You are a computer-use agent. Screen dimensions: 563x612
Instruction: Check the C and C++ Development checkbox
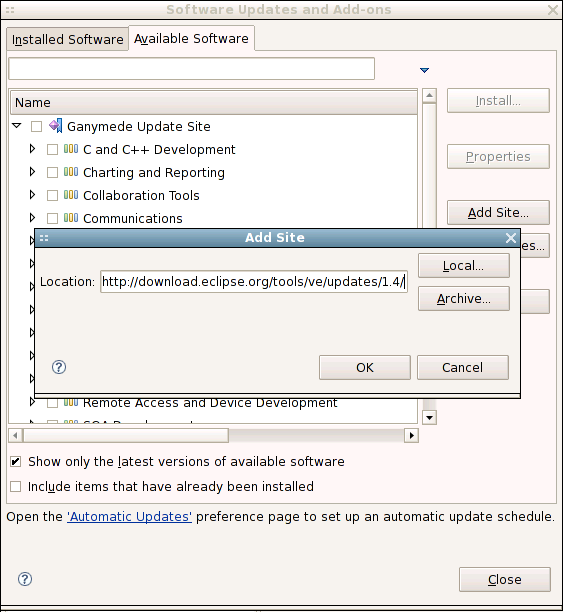(52, 149)
